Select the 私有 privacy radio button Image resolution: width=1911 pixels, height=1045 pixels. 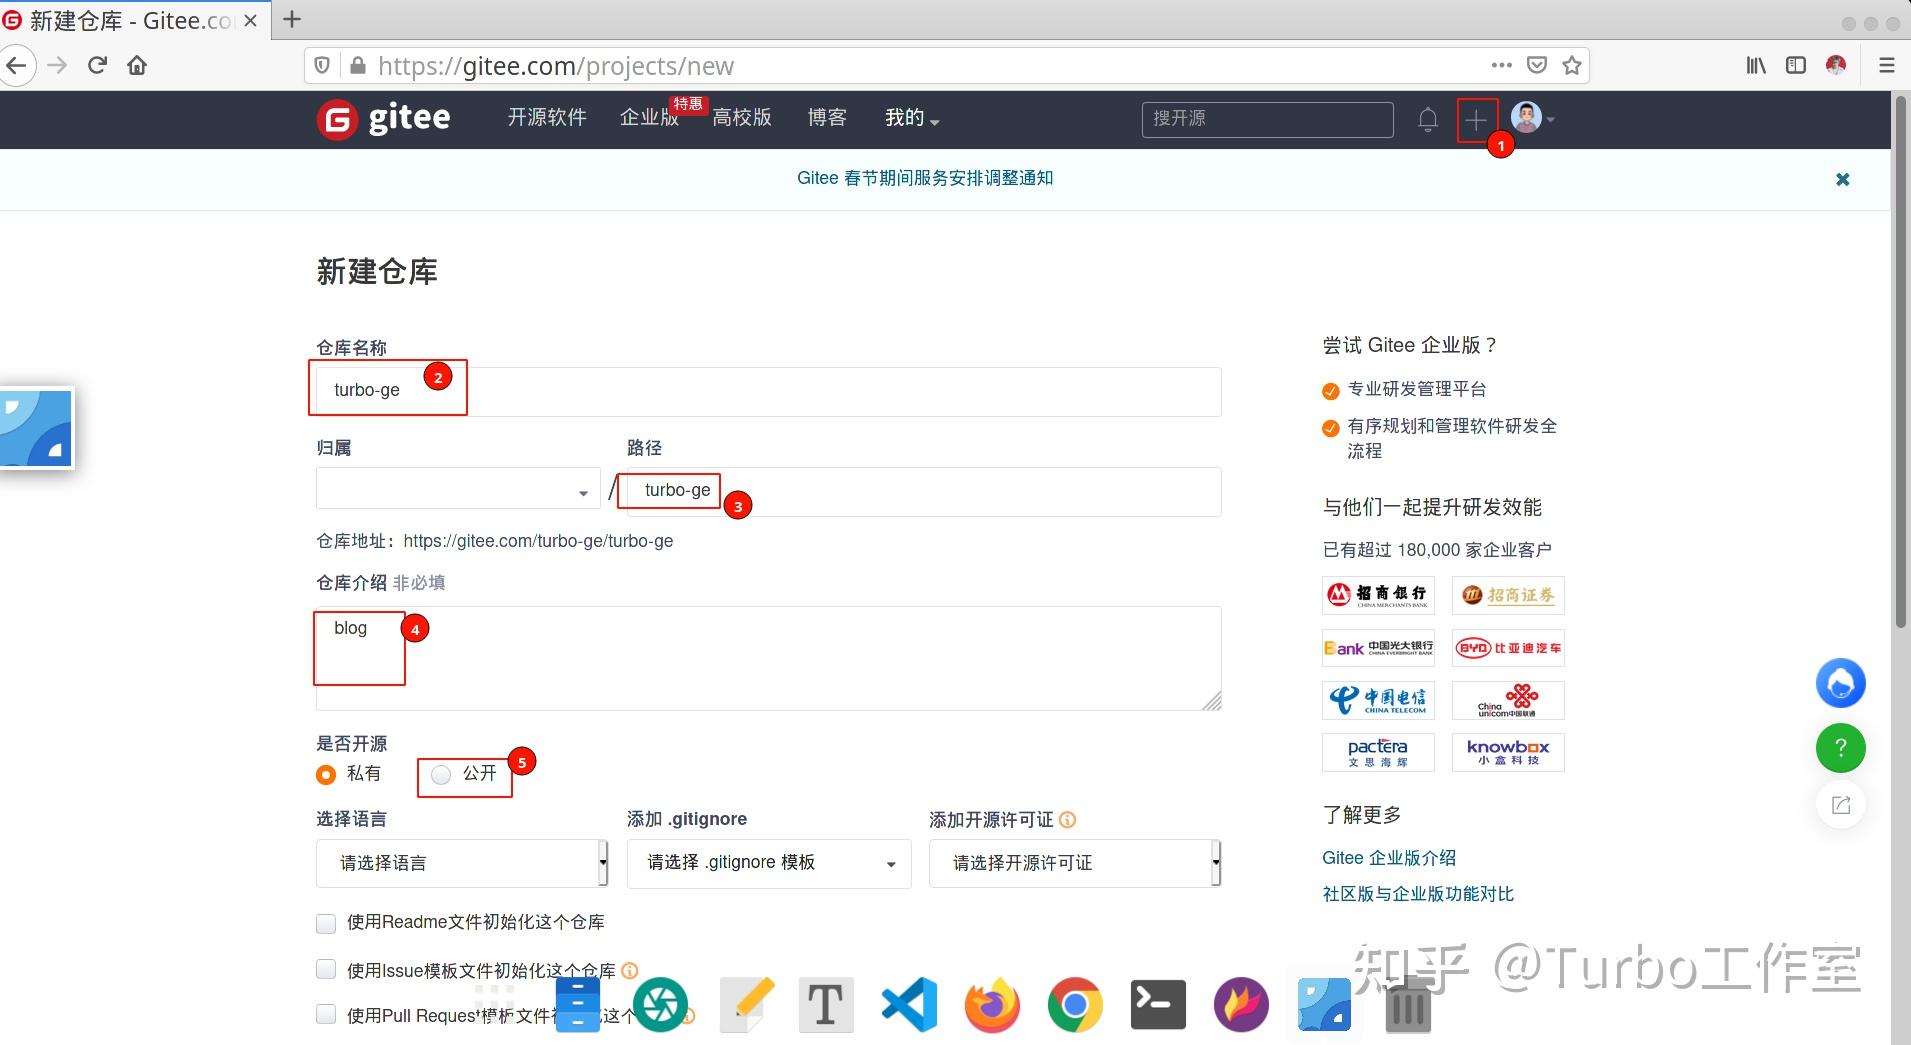click(325, 774)
